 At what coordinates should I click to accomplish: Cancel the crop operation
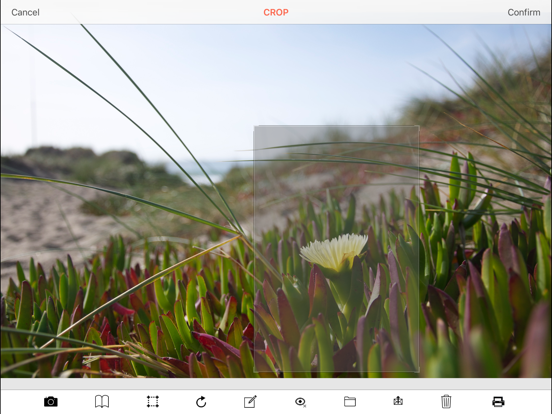[x=25, y=13]
